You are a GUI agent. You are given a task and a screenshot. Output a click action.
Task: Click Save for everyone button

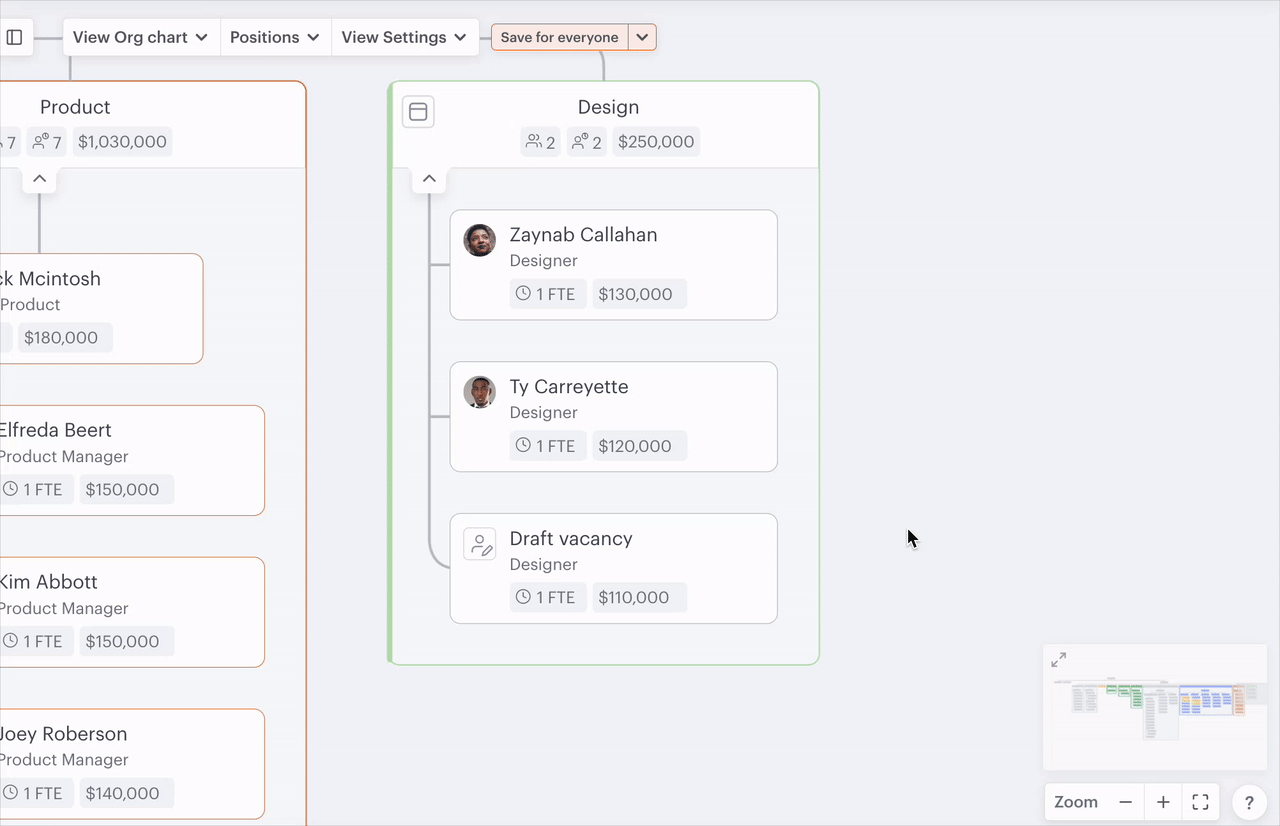coord(559,37)
